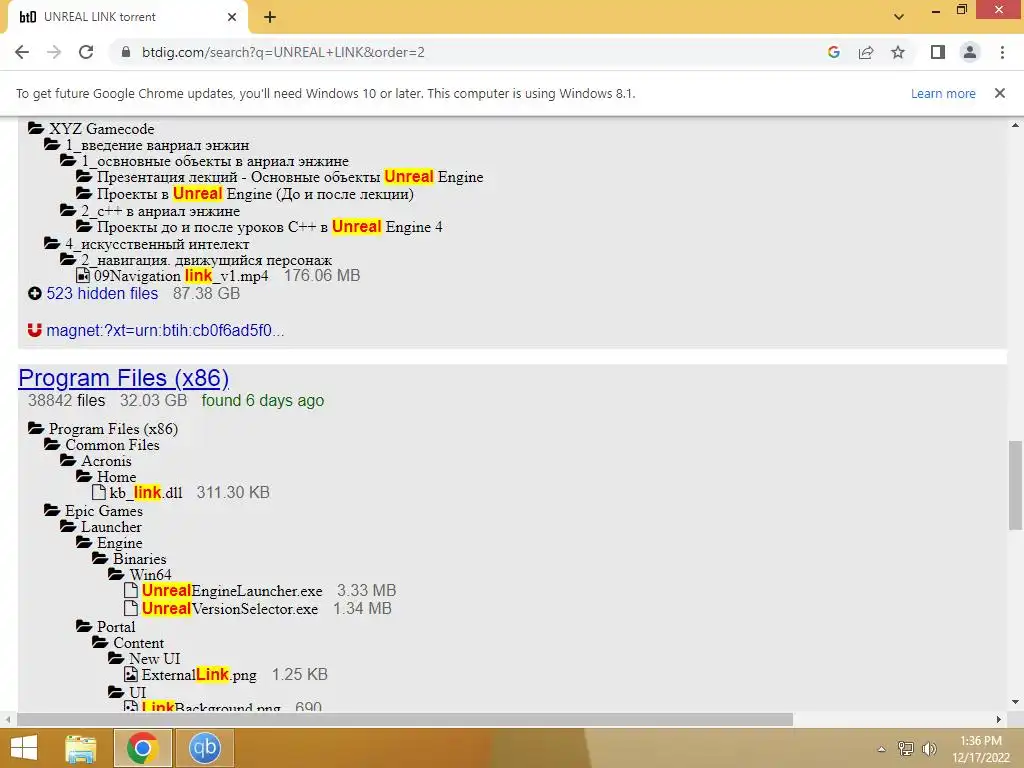Image resolution: width=1024 pixels, height=768 pixels.
Task: Click the vertical scrollbar up arrow
Action: pos(1015,125)
